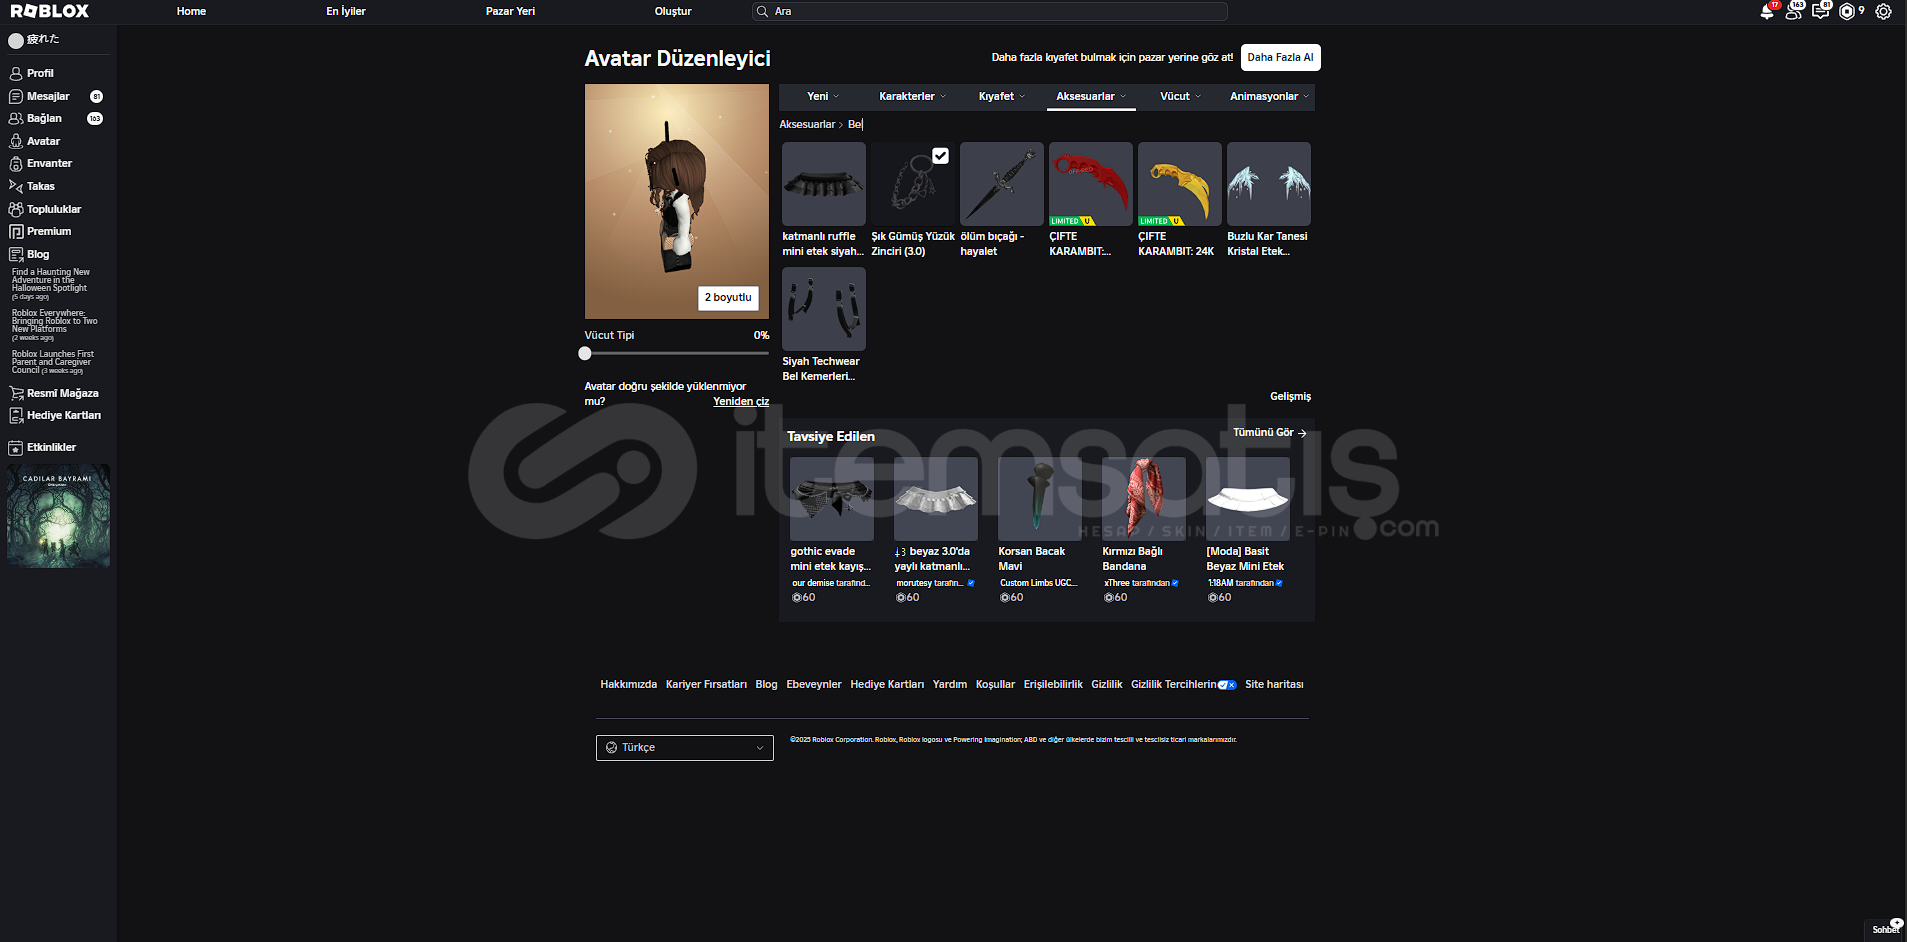The image size is (1907, 942).
Task: Open friend requests icon in top bar
Action: click(1794, 11)
